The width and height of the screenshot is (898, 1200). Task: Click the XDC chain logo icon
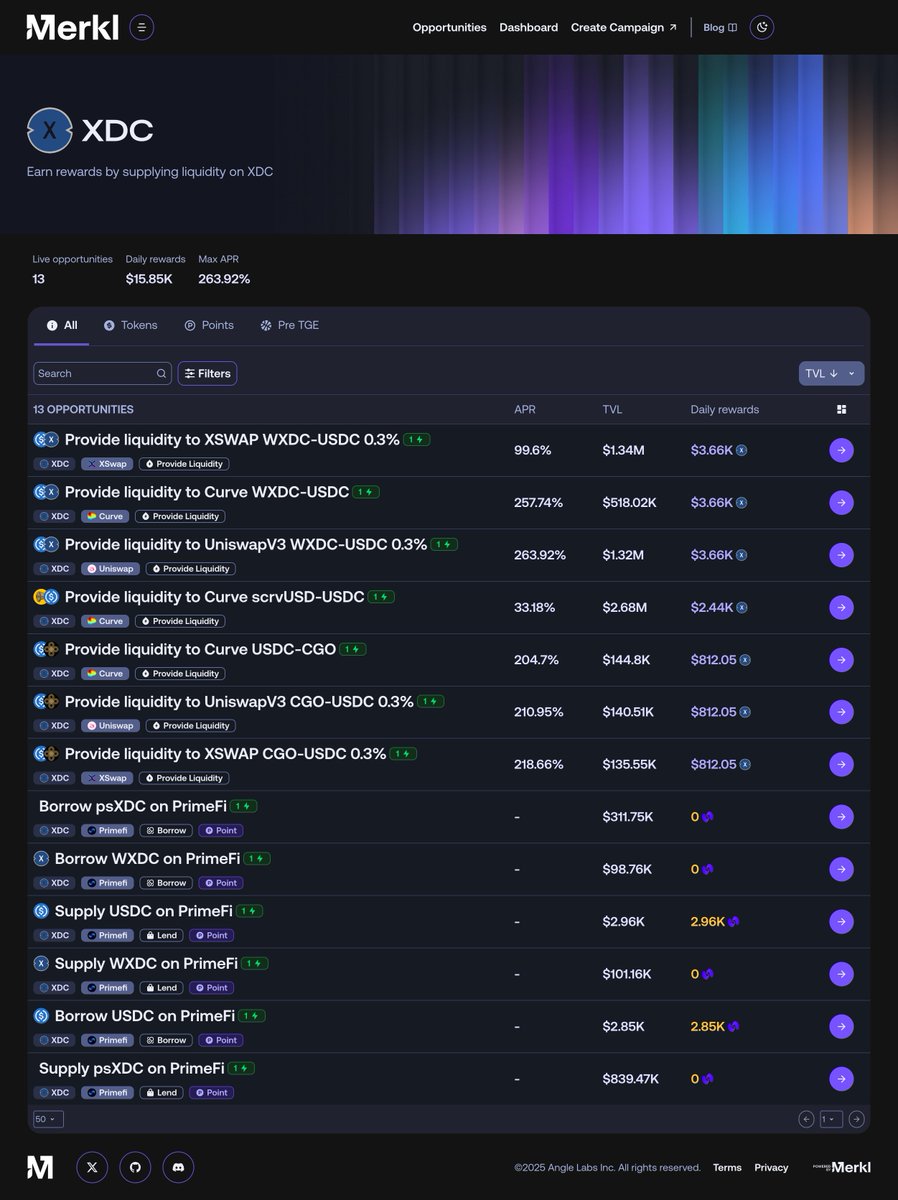pos(50,131)
